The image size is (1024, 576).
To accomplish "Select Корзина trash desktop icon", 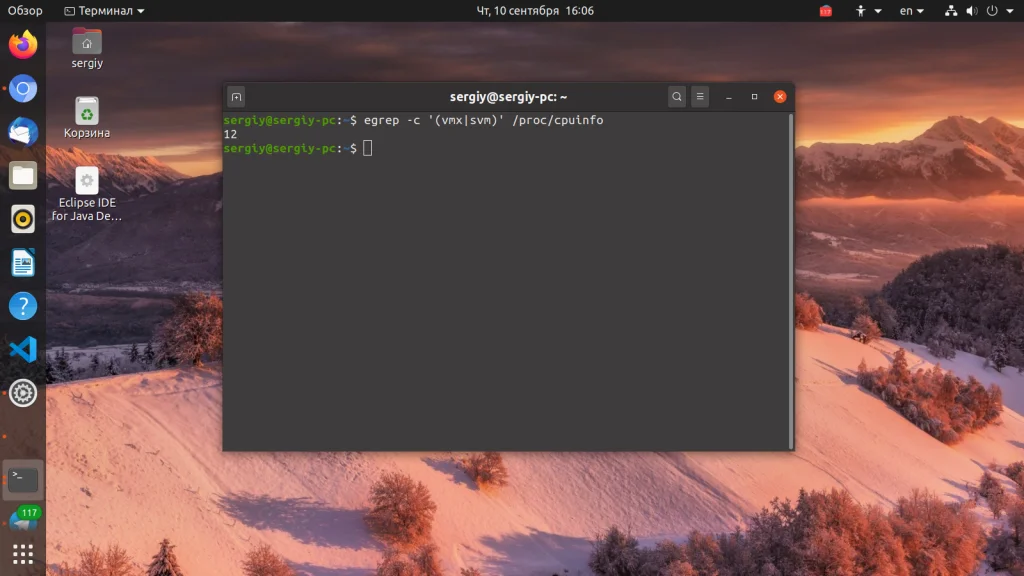I will tap(87, 118).
